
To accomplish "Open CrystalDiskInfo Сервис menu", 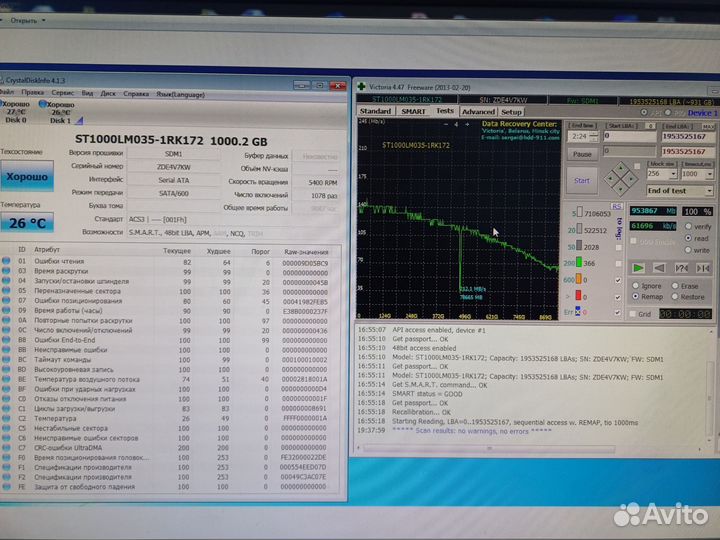I will pos(62,93).
